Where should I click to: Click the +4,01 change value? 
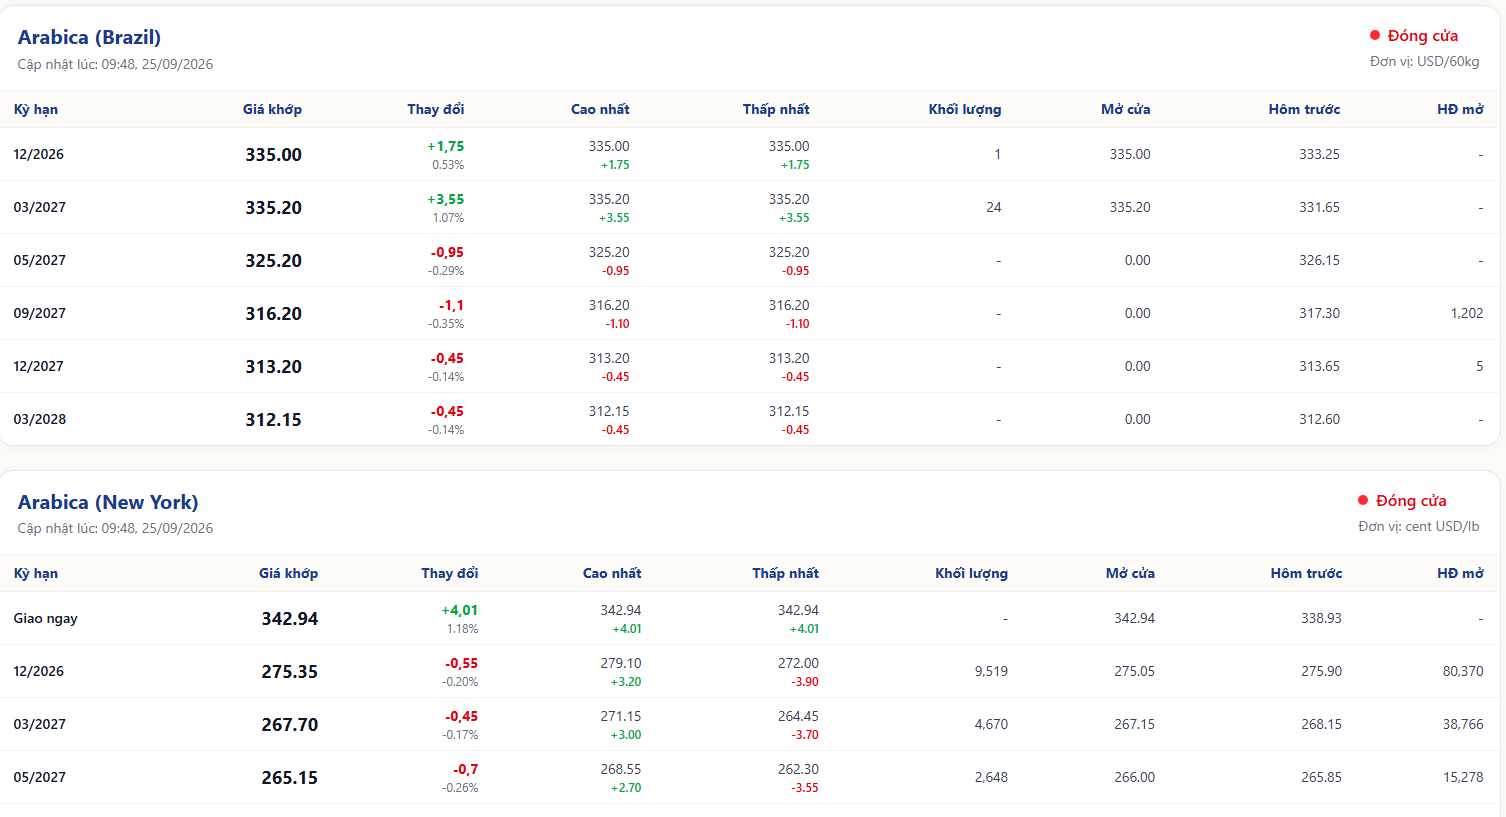(x=460, y=610)
